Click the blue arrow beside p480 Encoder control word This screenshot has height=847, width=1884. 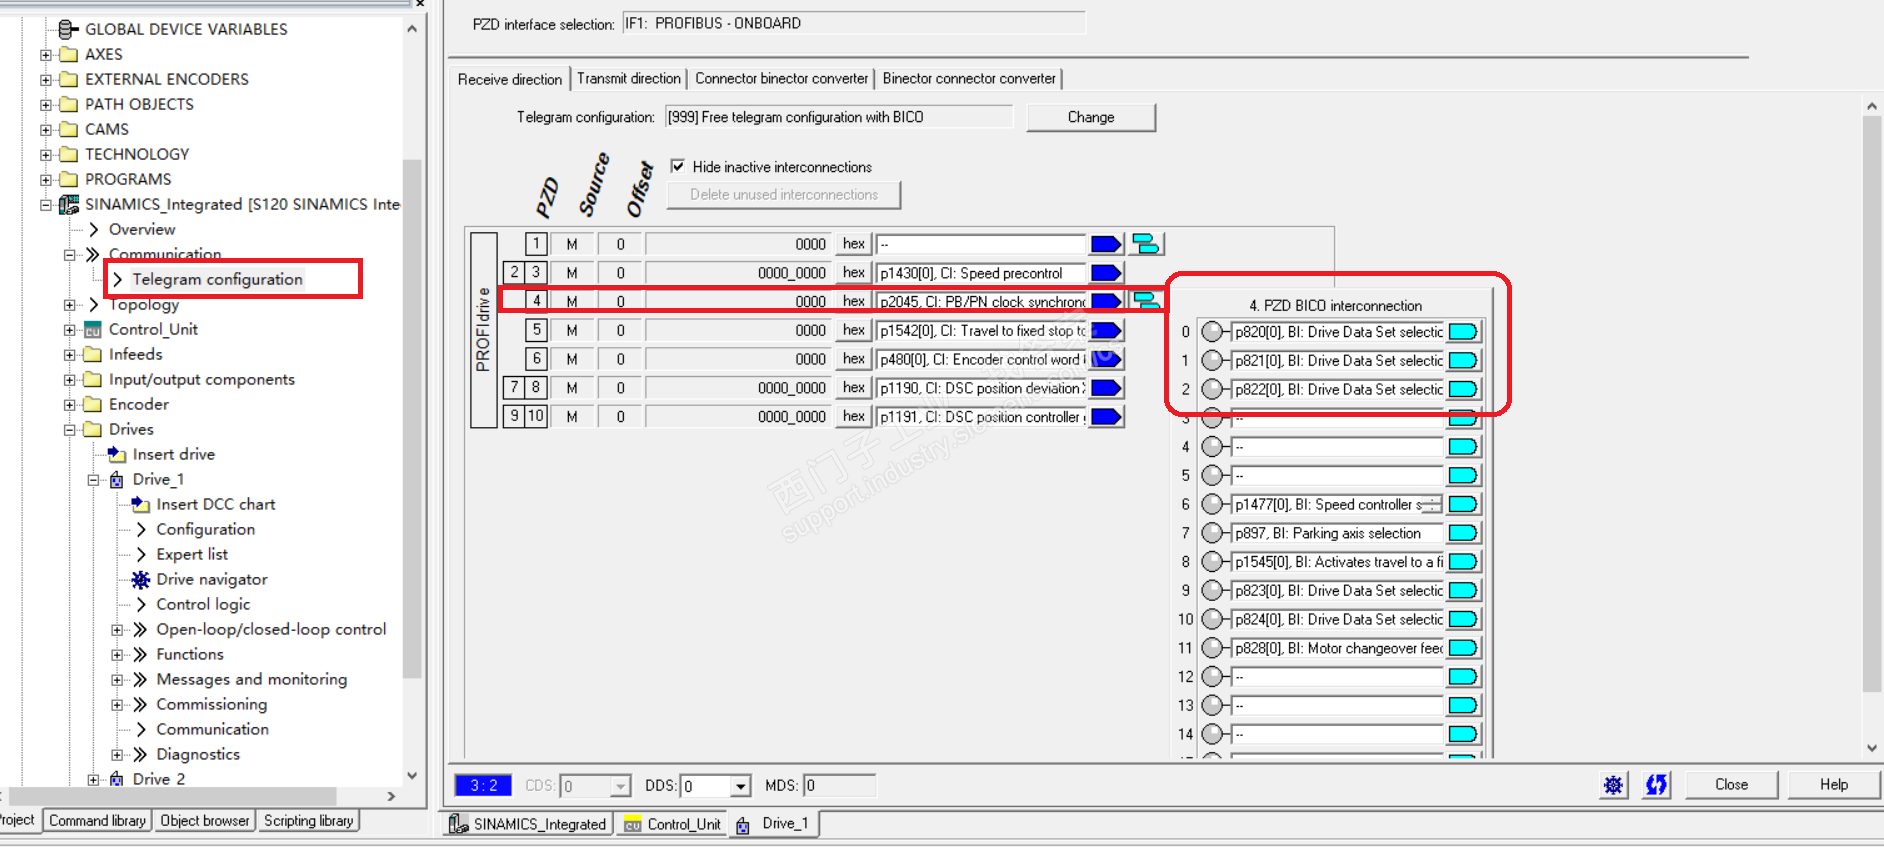[1106, 359]
